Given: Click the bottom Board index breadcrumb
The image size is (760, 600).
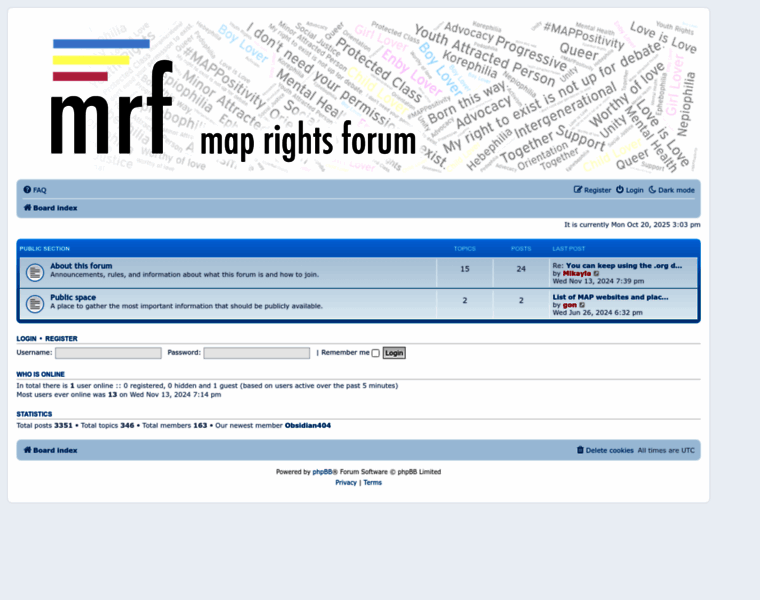Looking at the screenshot, I should point(55,450).
